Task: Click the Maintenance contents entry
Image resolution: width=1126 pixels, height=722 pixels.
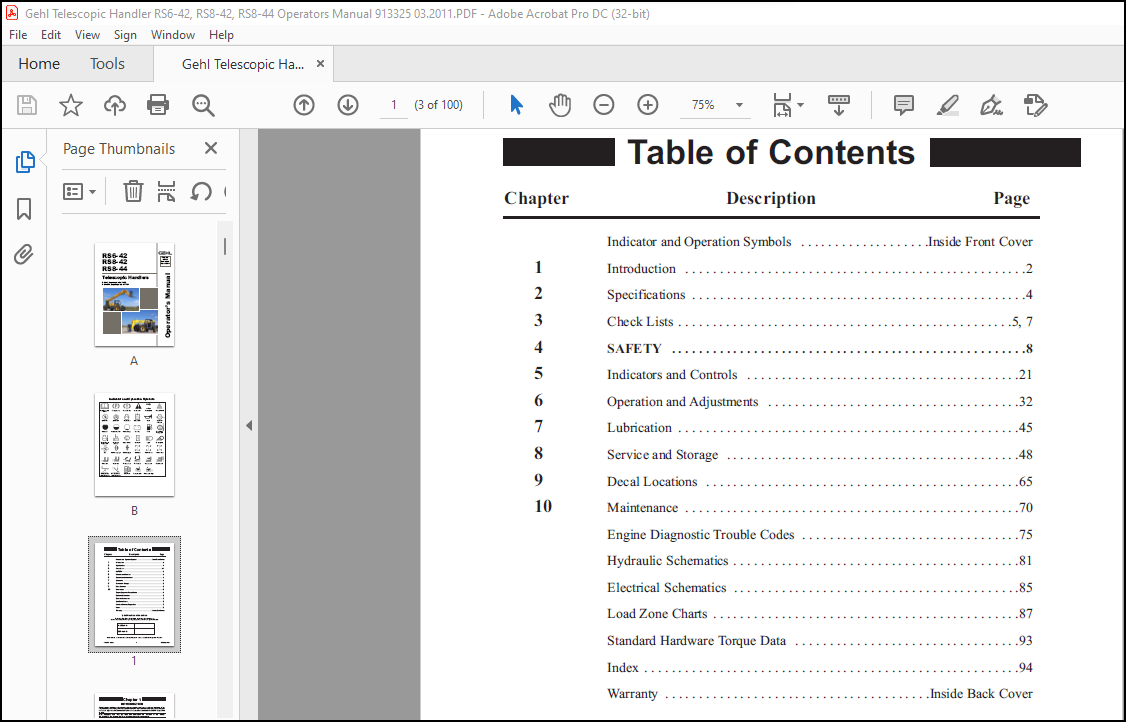Action: tap(819, 507)
